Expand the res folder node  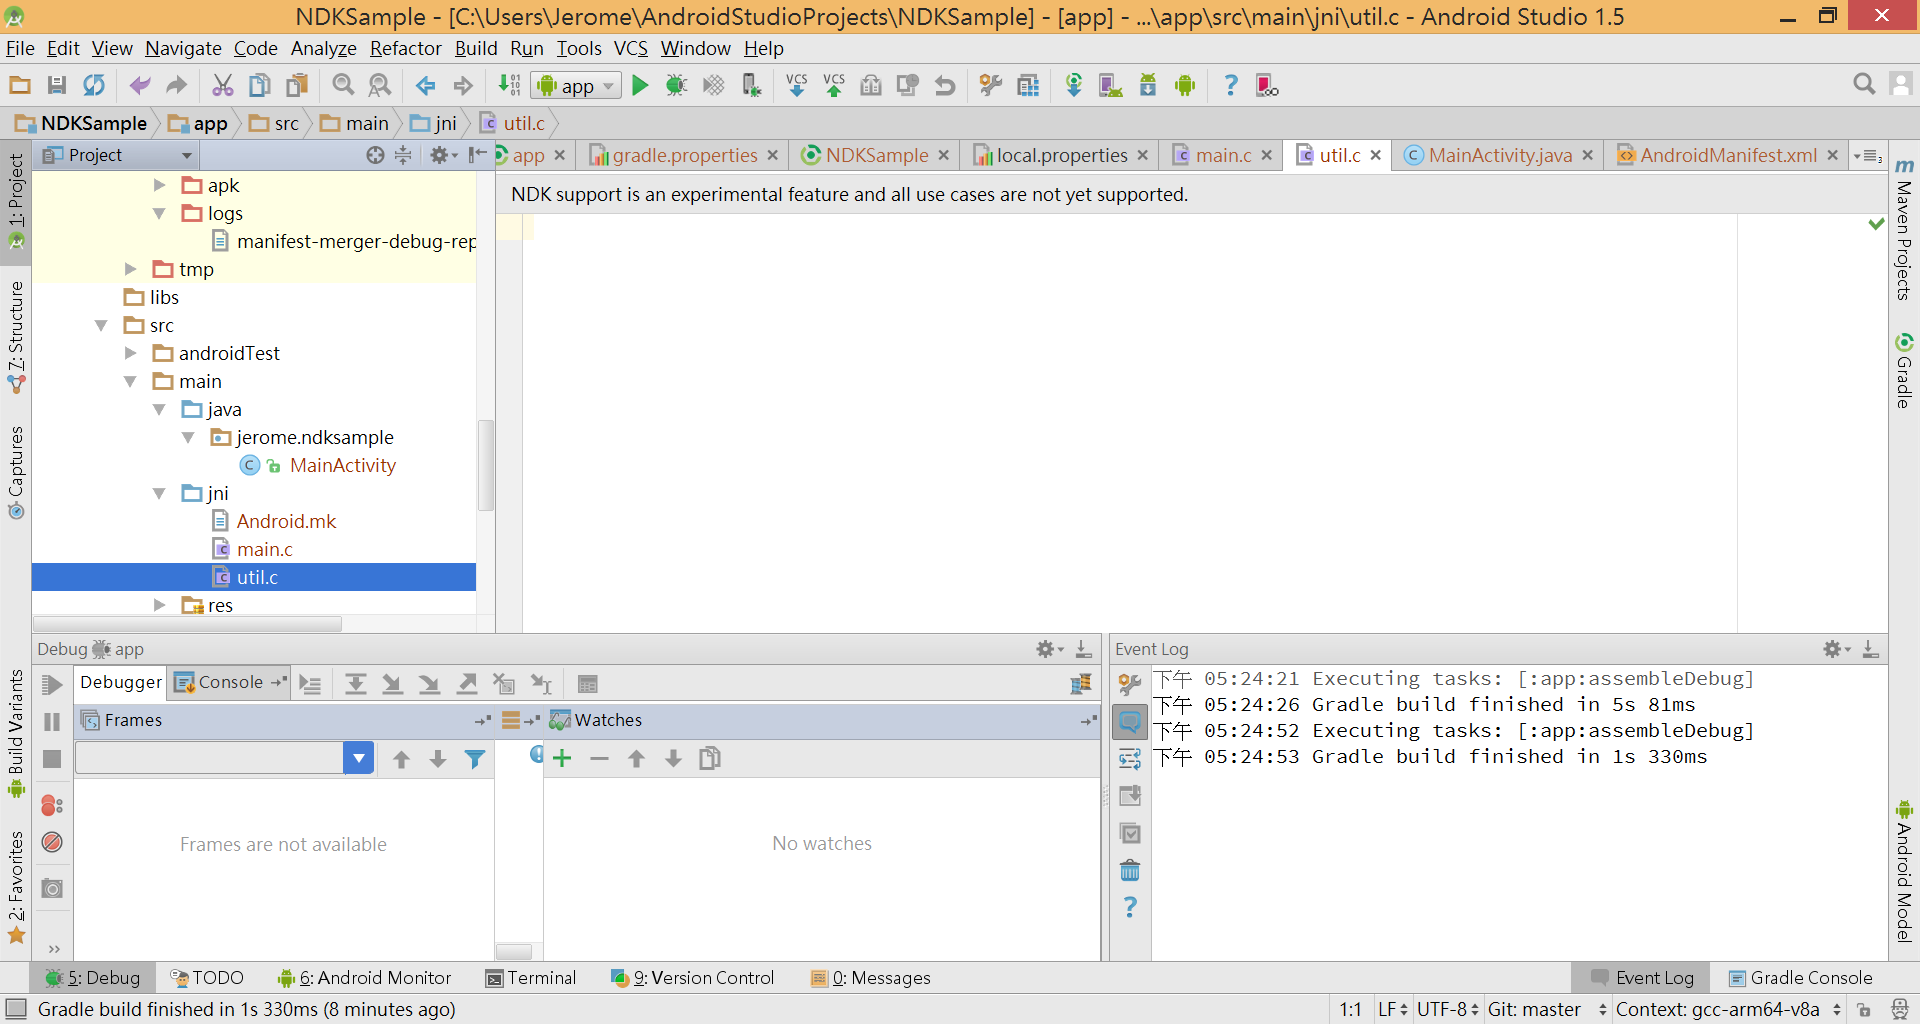159,605
